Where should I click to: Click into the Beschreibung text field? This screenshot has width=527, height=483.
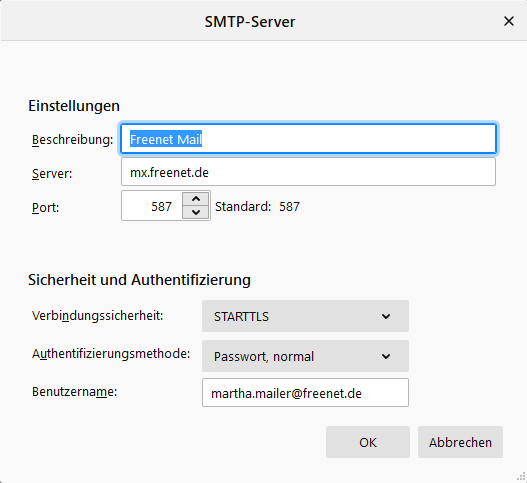click(308, 139)
